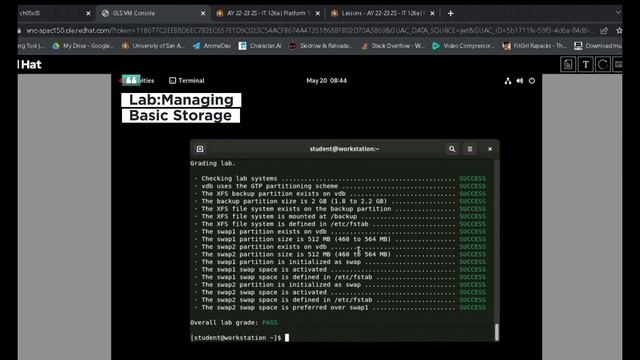The width and height of the screenshot is (640, 360).
Task: Click the GNOME volume speaker icon
Action: coord(520,81)
